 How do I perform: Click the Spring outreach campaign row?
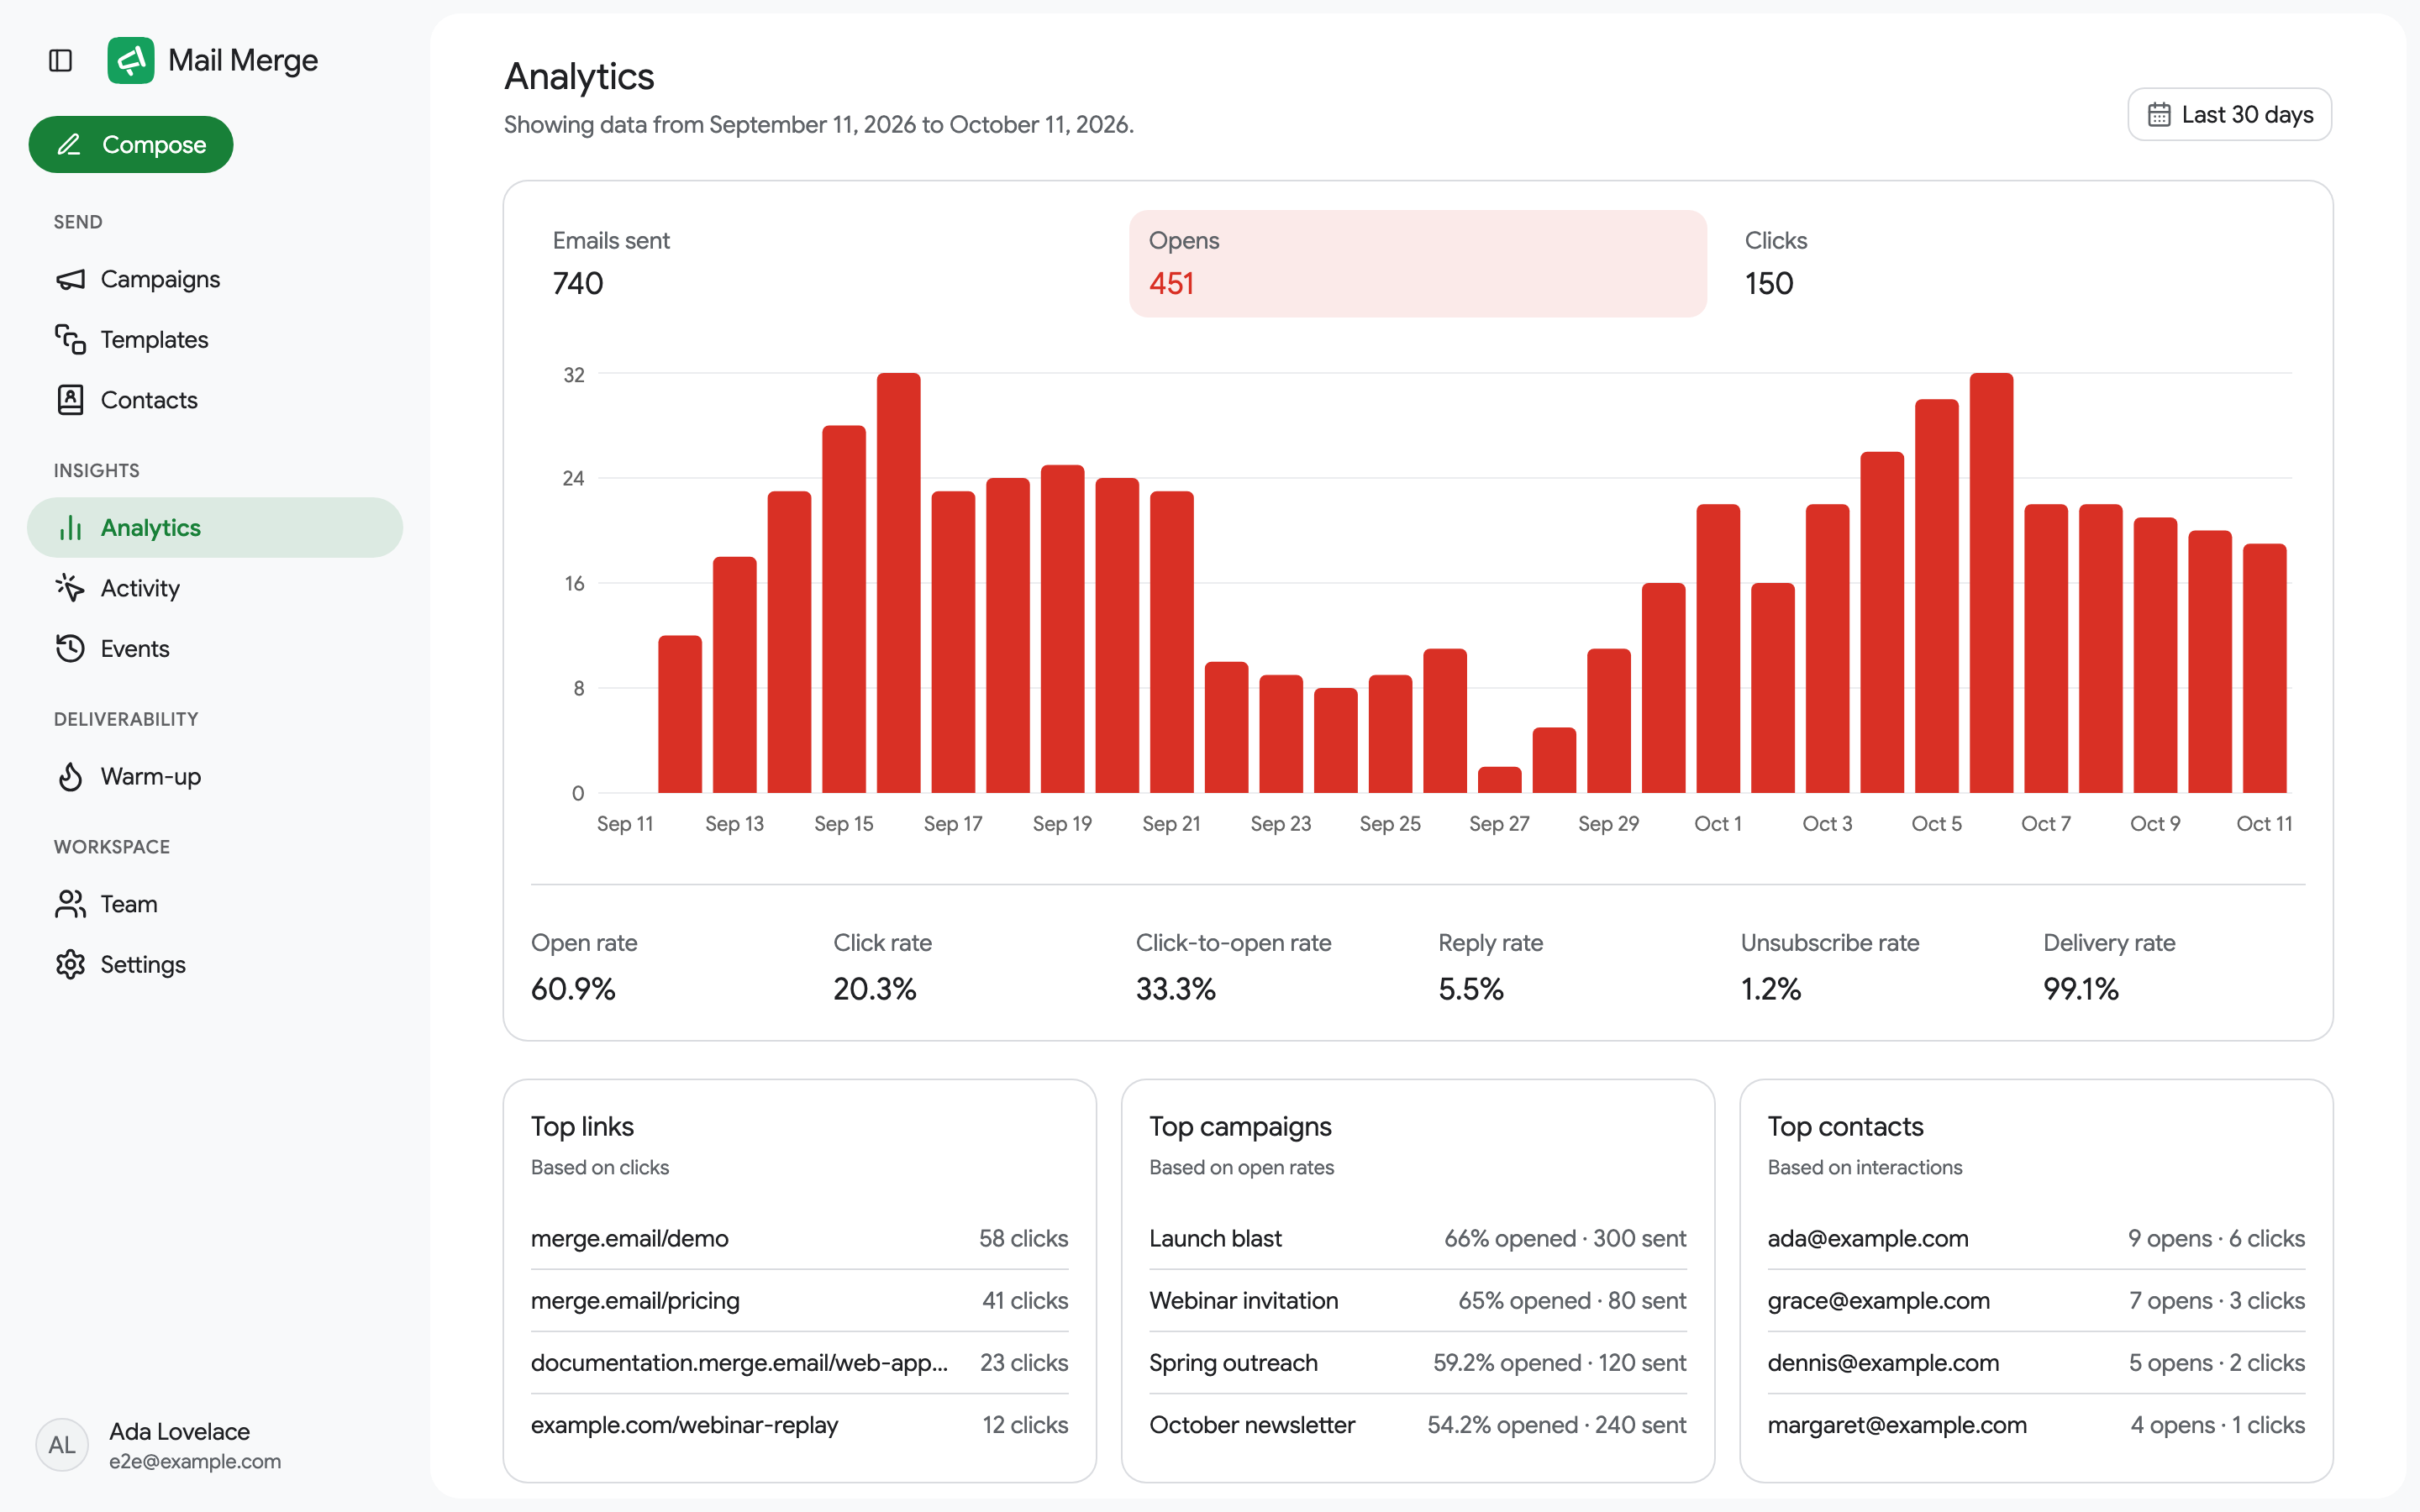pos(1418,1363)
